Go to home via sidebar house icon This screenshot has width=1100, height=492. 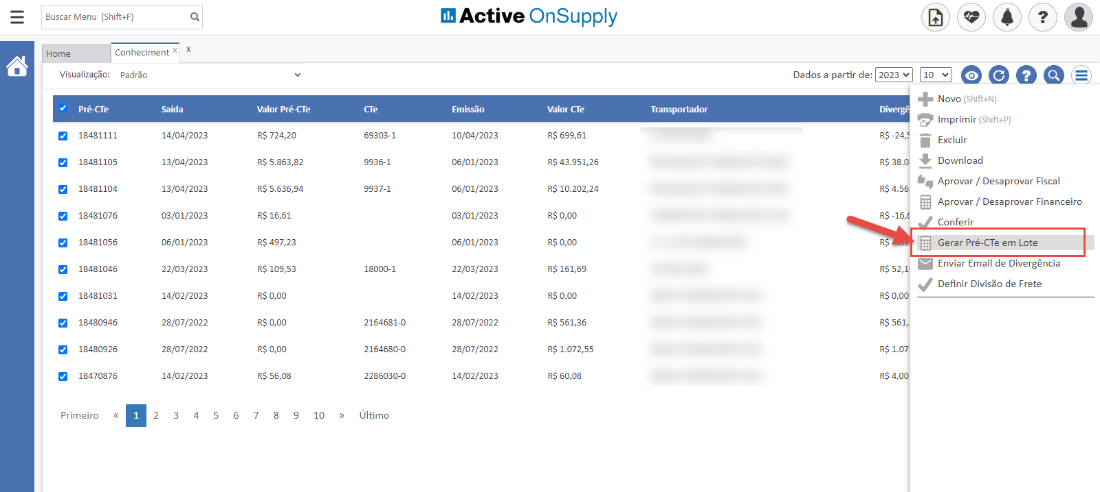pos(17,67)
